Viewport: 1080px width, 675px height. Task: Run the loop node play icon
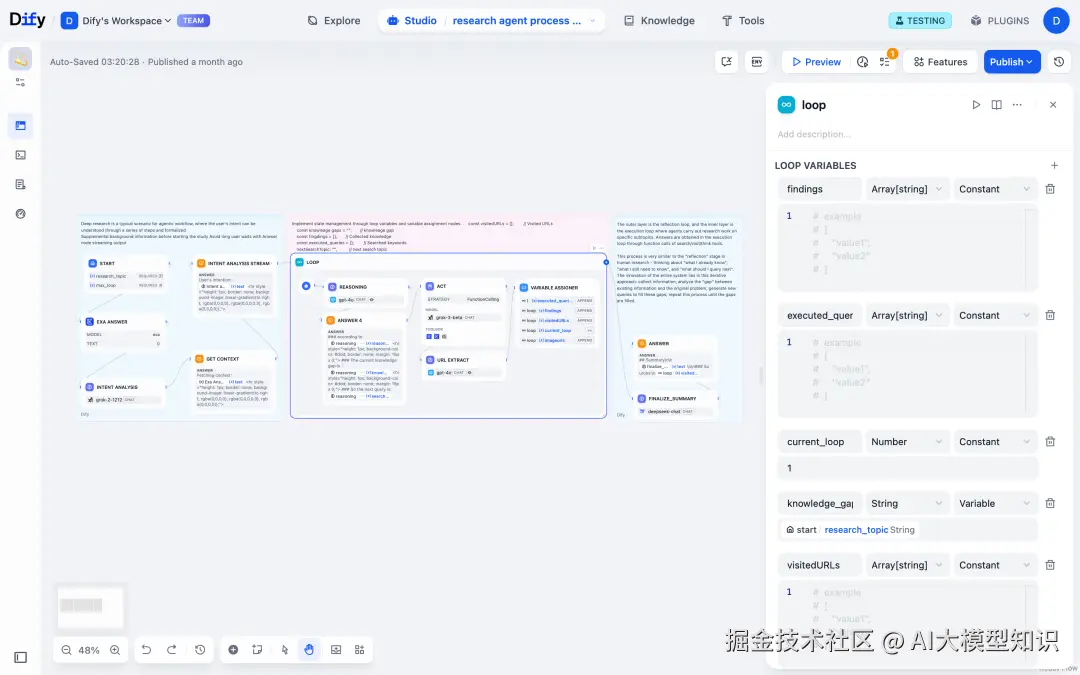pyautogui.click(x=976, y=105)
